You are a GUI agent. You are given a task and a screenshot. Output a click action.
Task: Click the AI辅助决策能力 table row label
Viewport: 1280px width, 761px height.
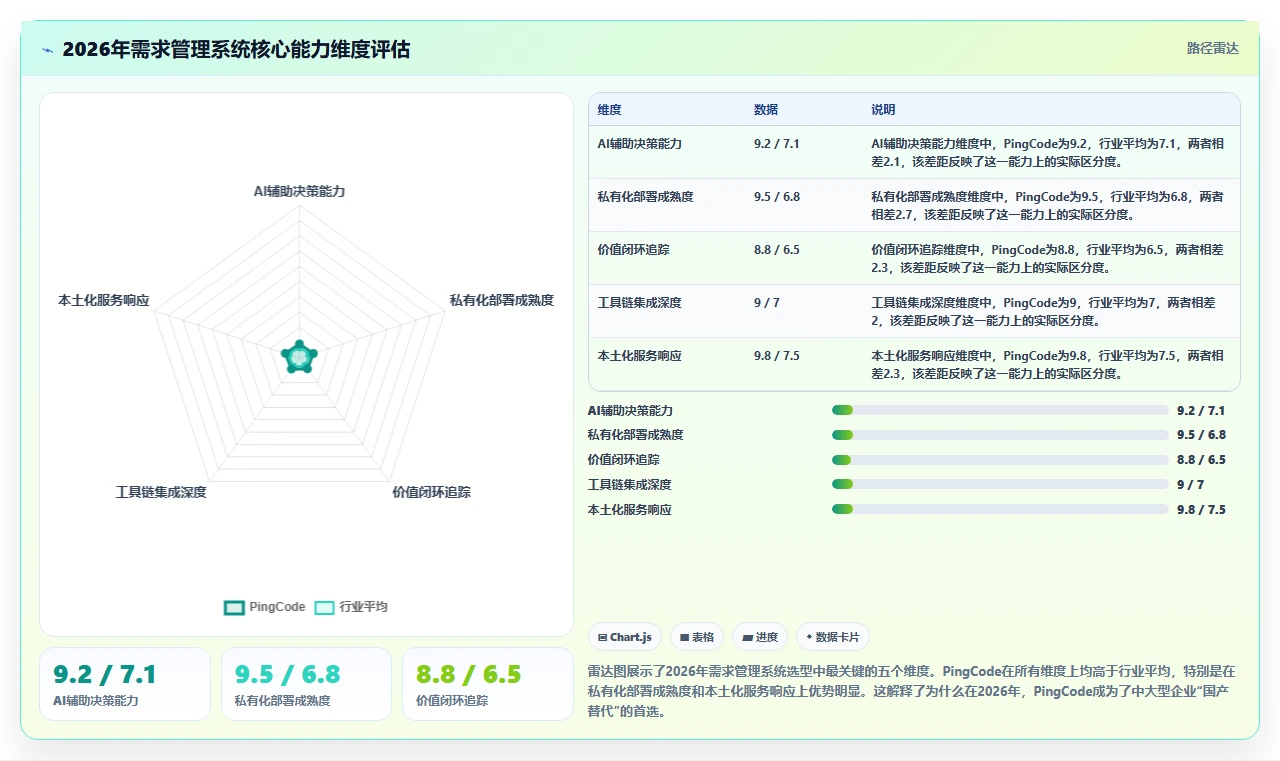pyautogui.click(x=639, y=144)
